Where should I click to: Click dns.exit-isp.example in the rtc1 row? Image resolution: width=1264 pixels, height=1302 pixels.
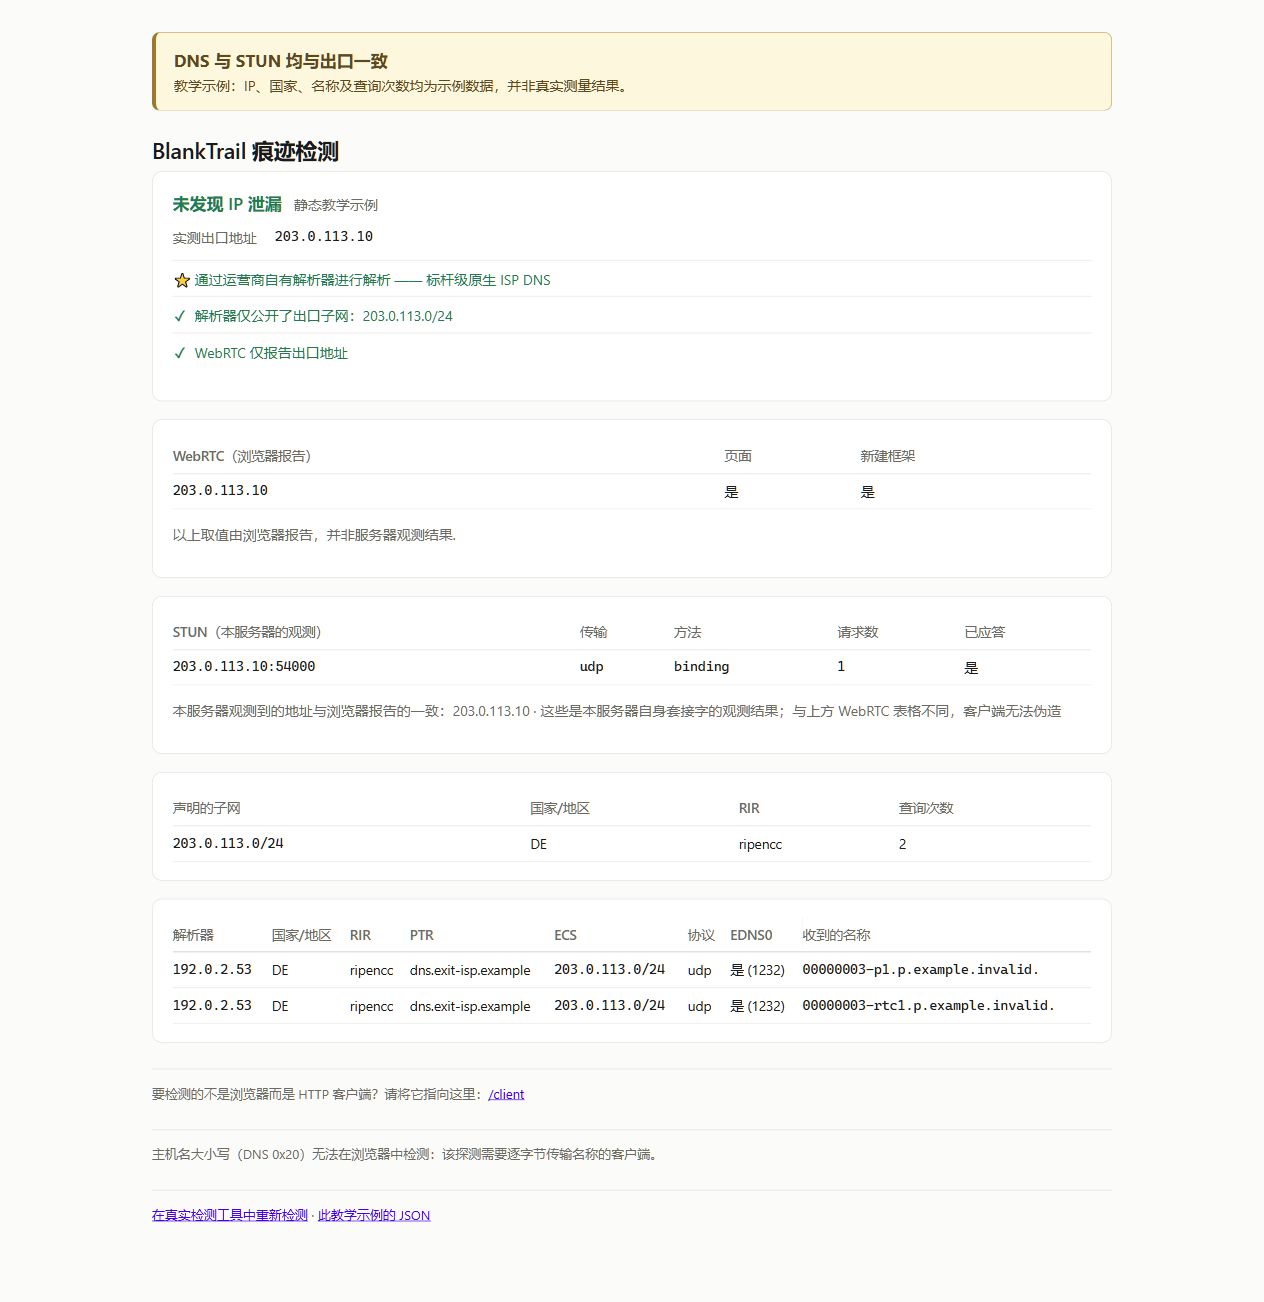(470, 1006)
